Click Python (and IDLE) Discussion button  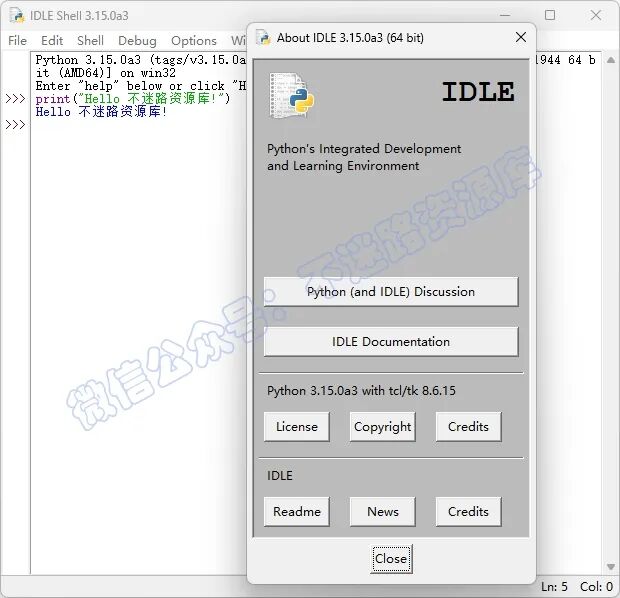(391, 292)
